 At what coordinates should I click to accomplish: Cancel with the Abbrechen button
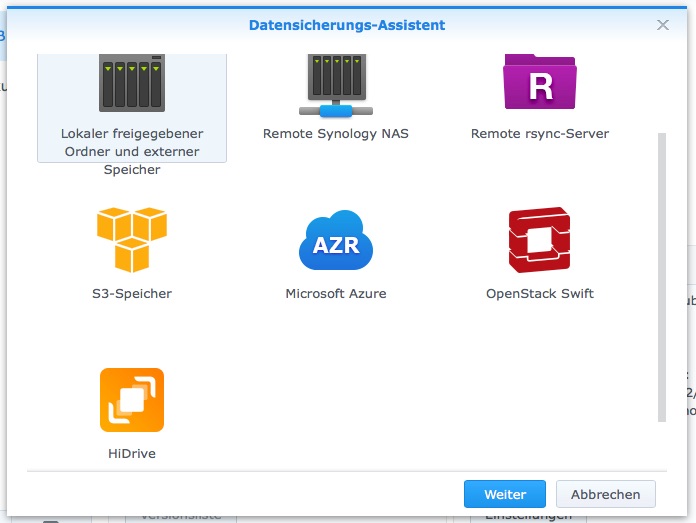605,494
